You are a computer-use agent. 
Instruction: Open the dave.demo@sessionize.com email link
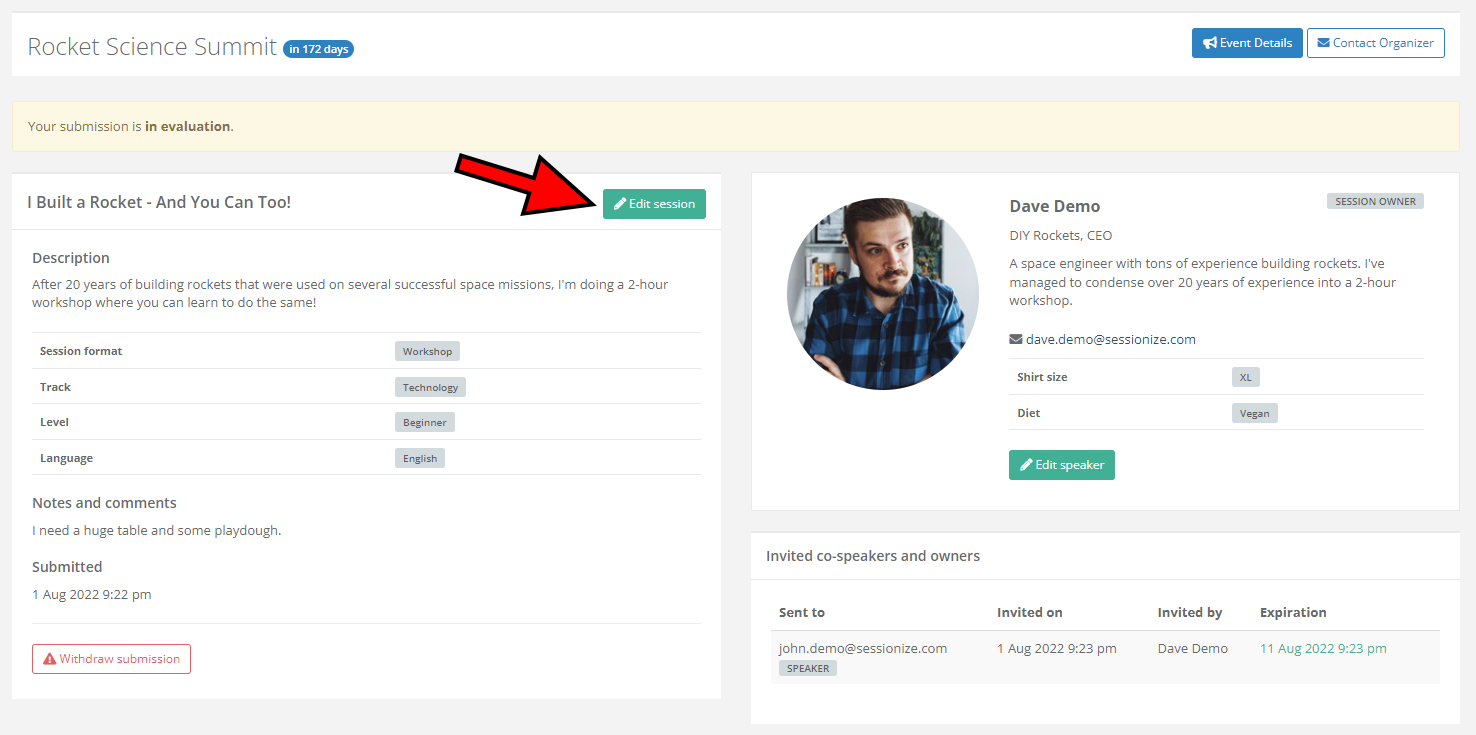click(1110, 340)
